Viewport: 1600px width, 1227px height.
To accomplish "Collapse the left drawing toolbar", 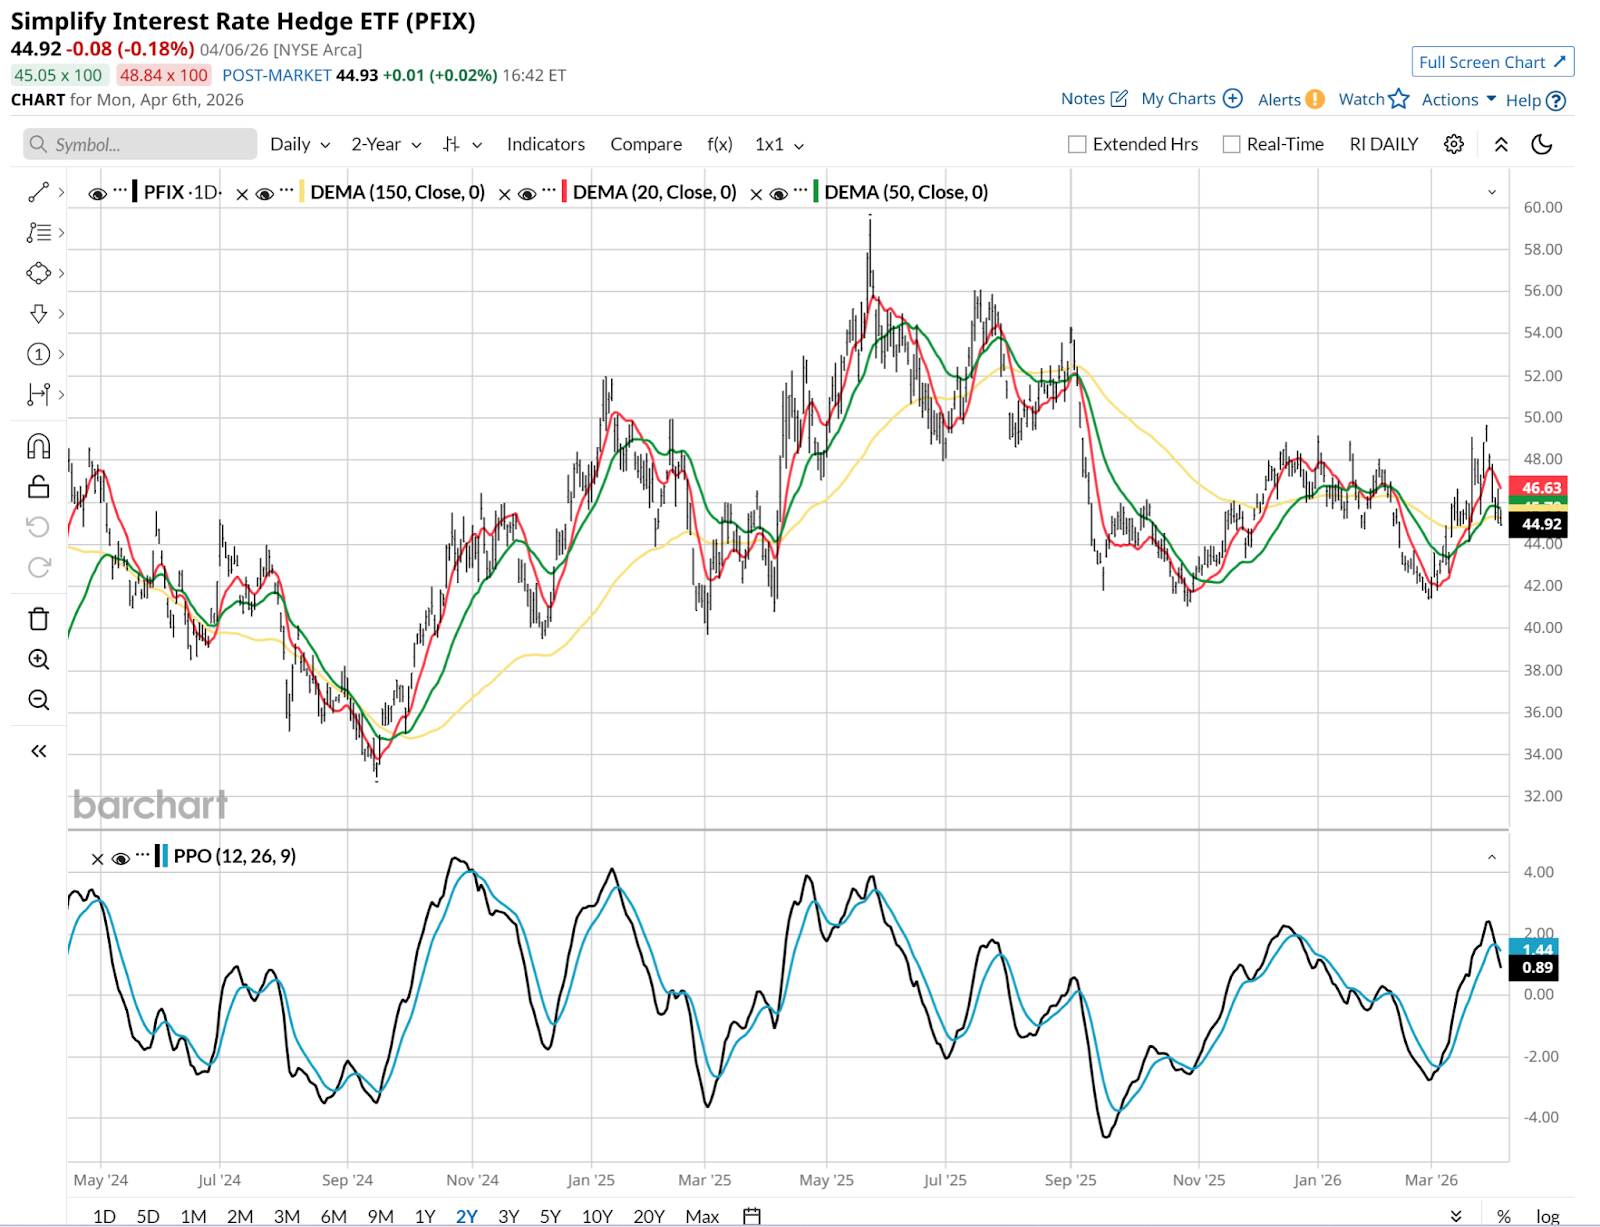I will click(38, 751).
